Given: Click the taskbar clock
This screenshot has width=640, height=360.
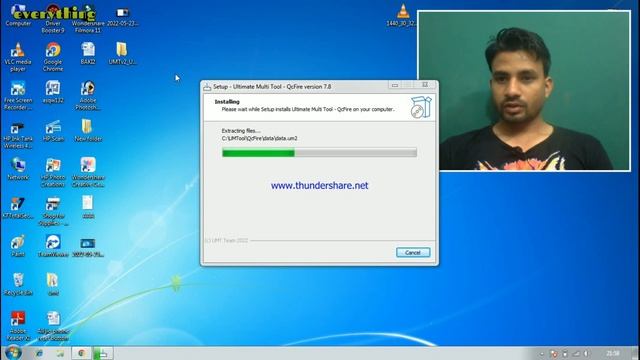Looking at the screenshot, I should coord(613,353).
